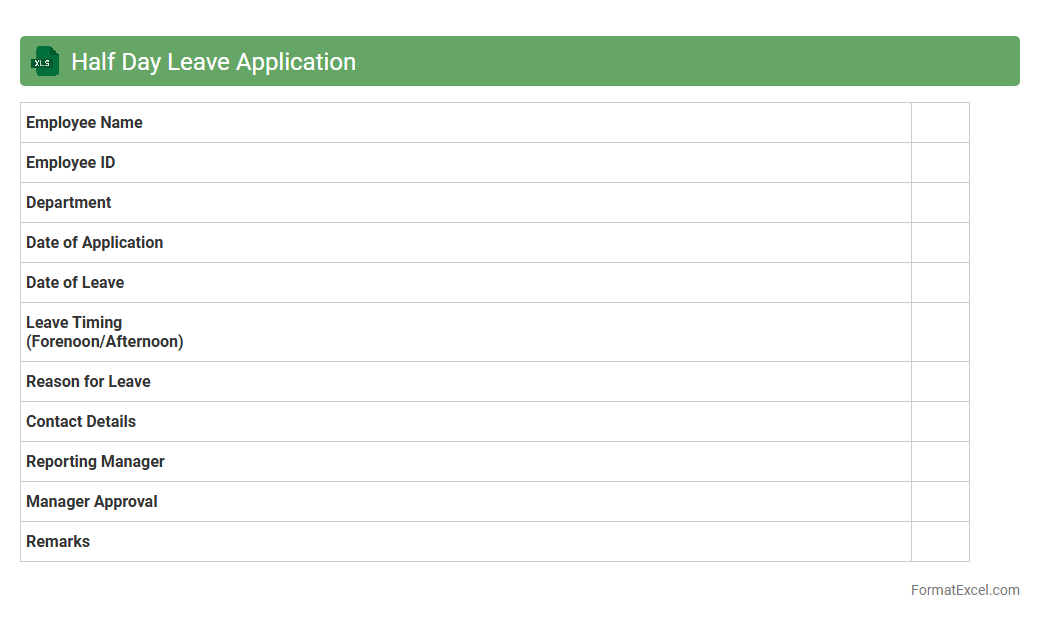Select the Employee Name label cell

click(x=84, y=123)
